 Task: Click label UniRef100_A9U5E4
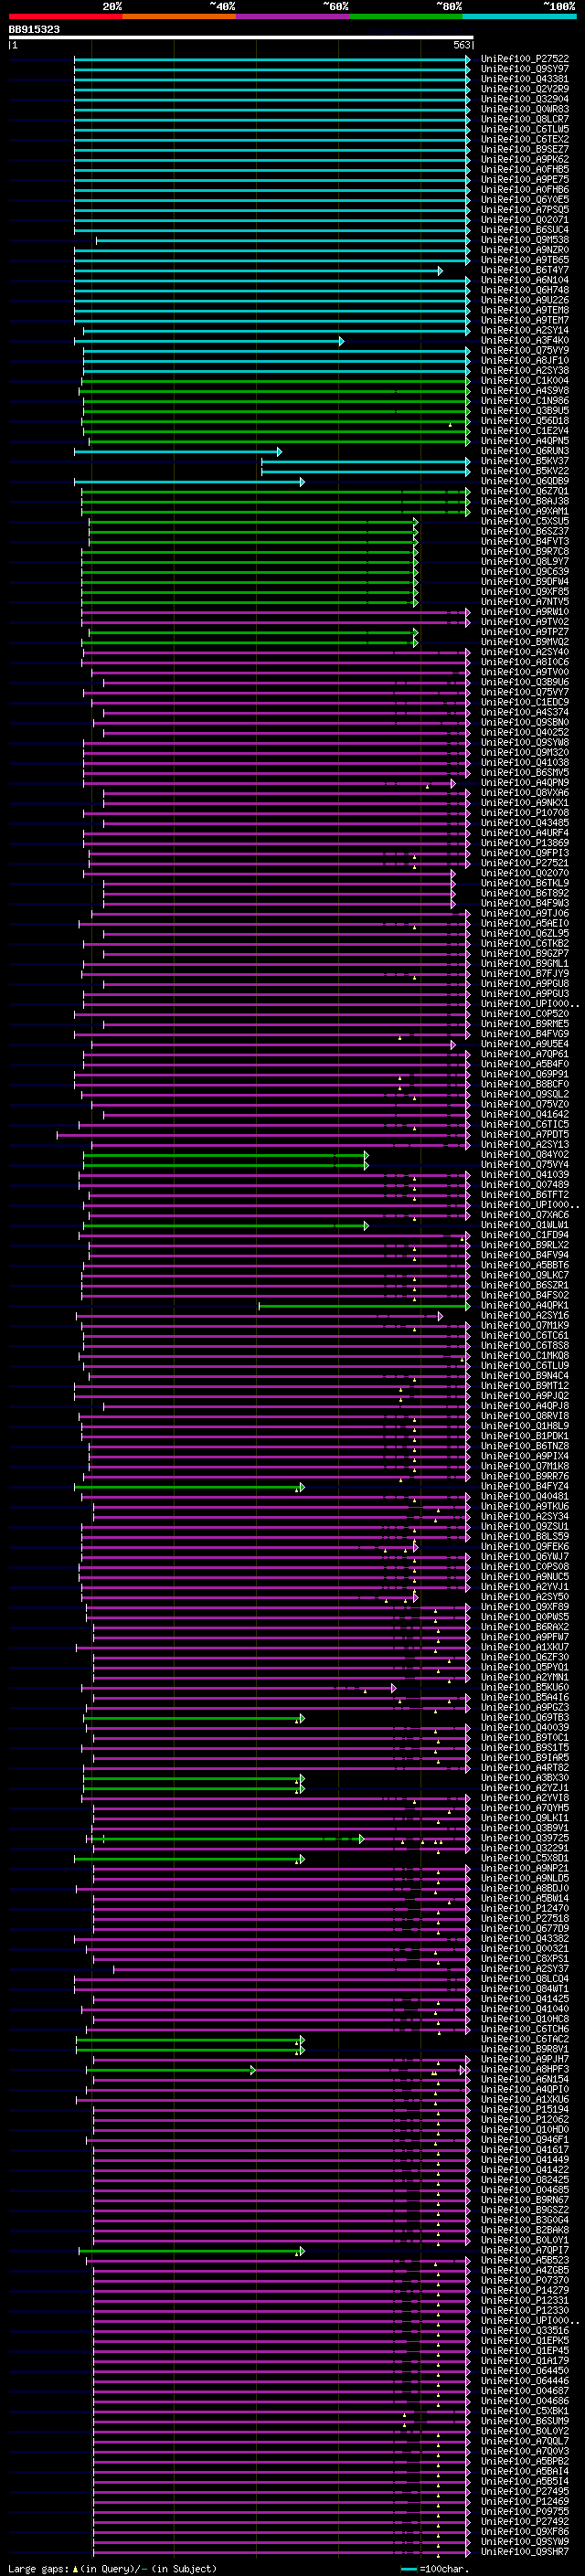pos(525,1044)
